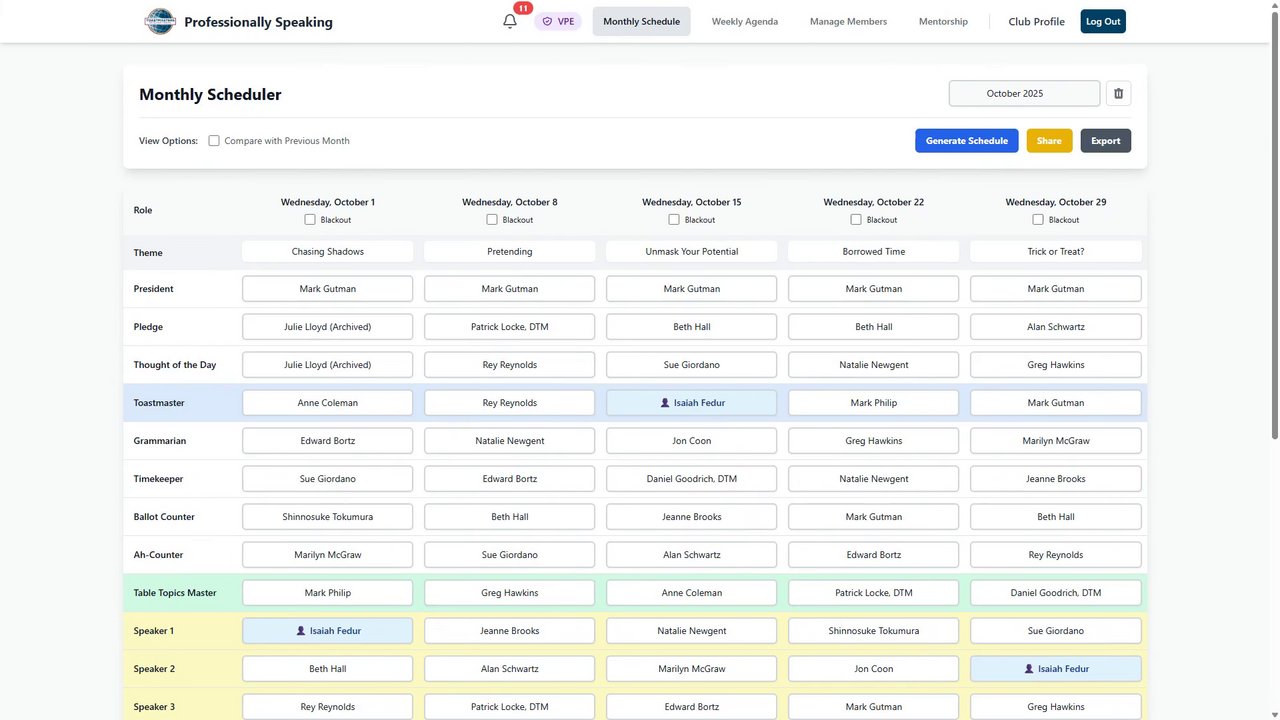Select October 29 Pledge cell Alan Schwartz
This screenshot has width=1280, height=720.
click(x=1056, y=327)
